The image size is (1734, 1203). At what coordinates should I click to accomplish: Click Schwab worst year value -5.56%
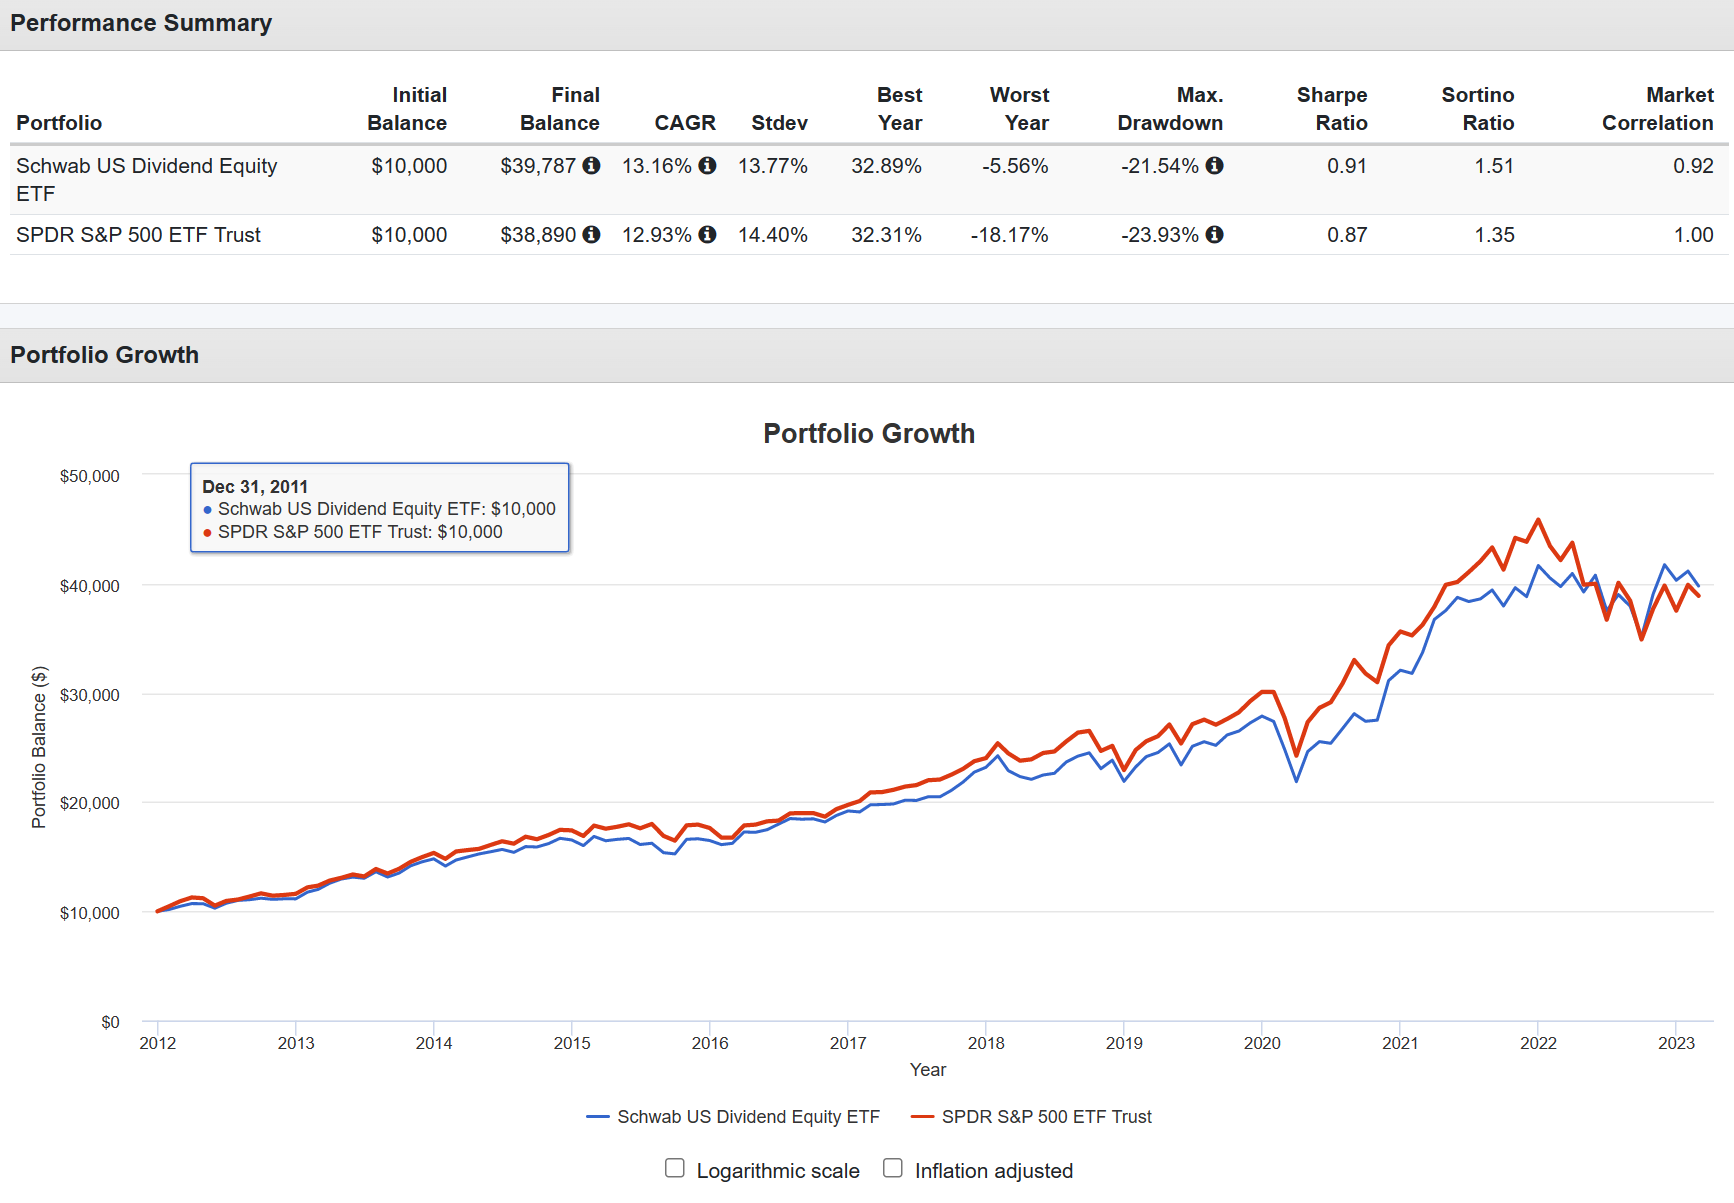(1015, 165)
